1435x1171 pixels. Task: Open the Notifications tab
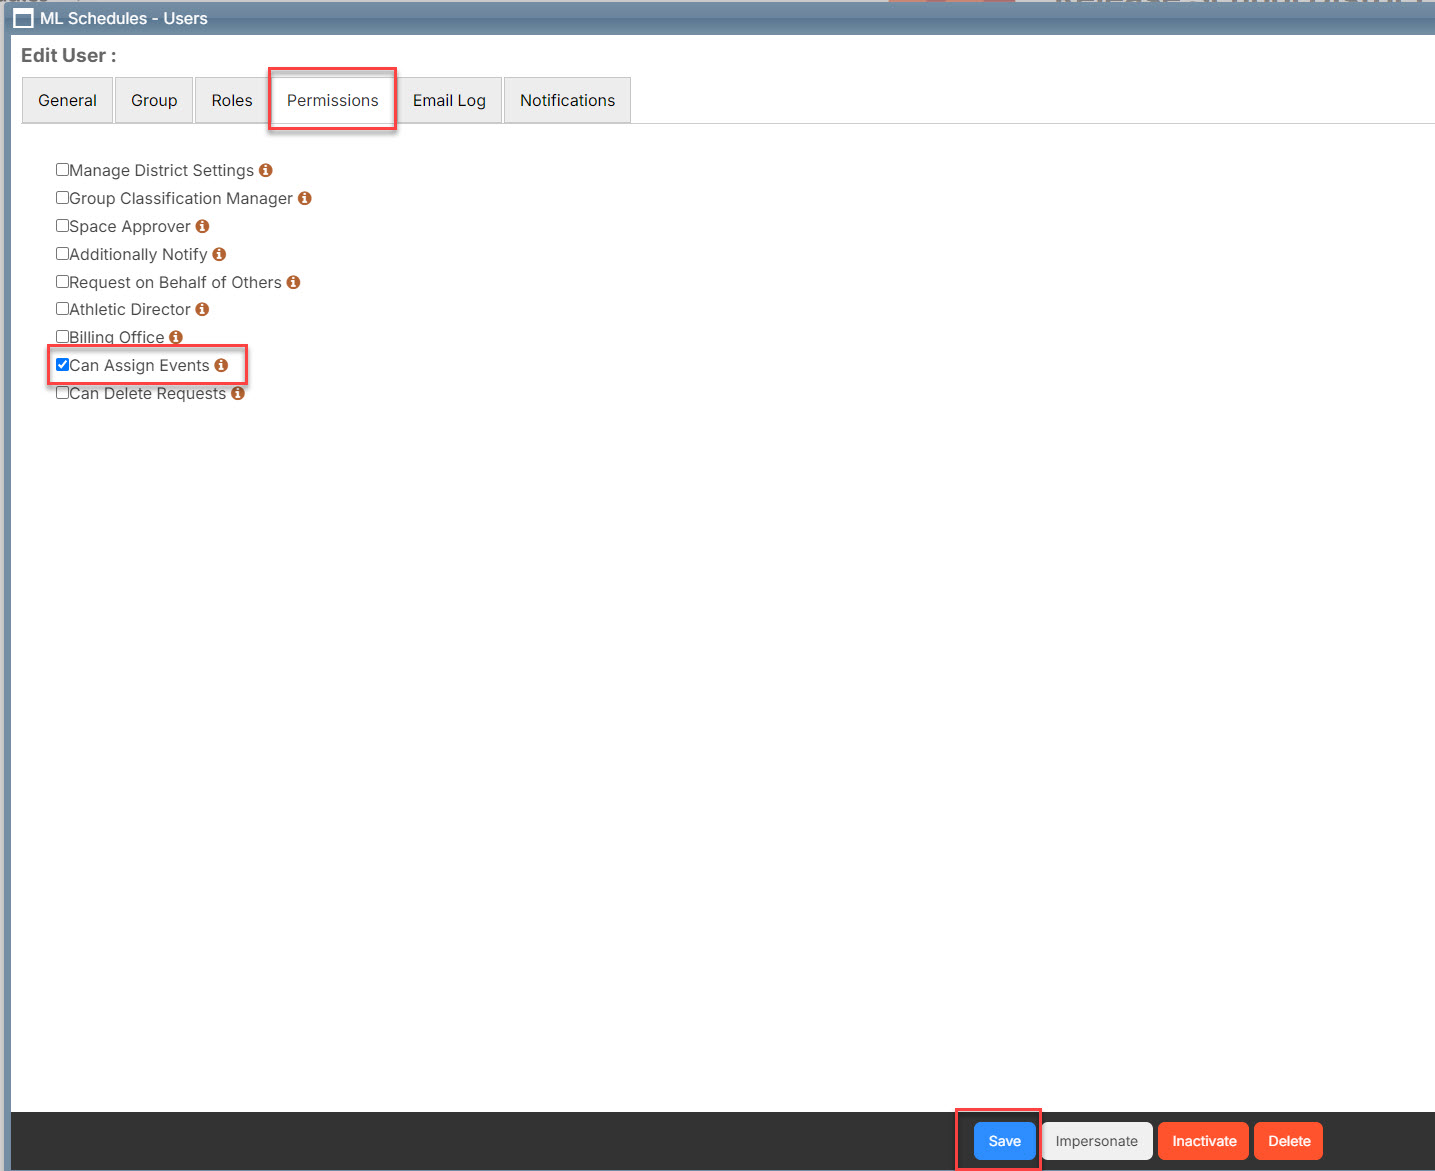[567, 100]
